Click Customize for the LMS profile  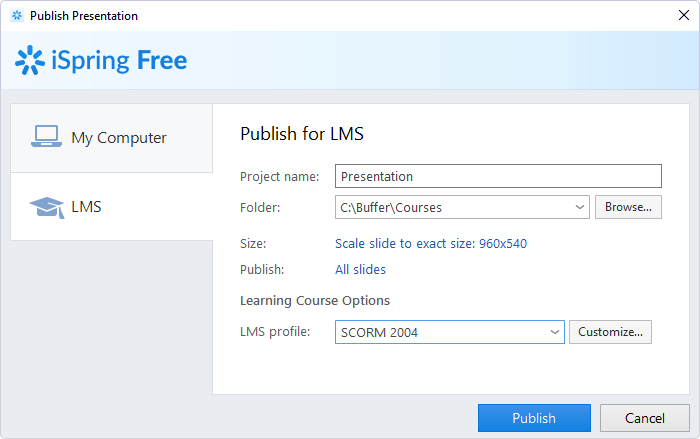610,332
